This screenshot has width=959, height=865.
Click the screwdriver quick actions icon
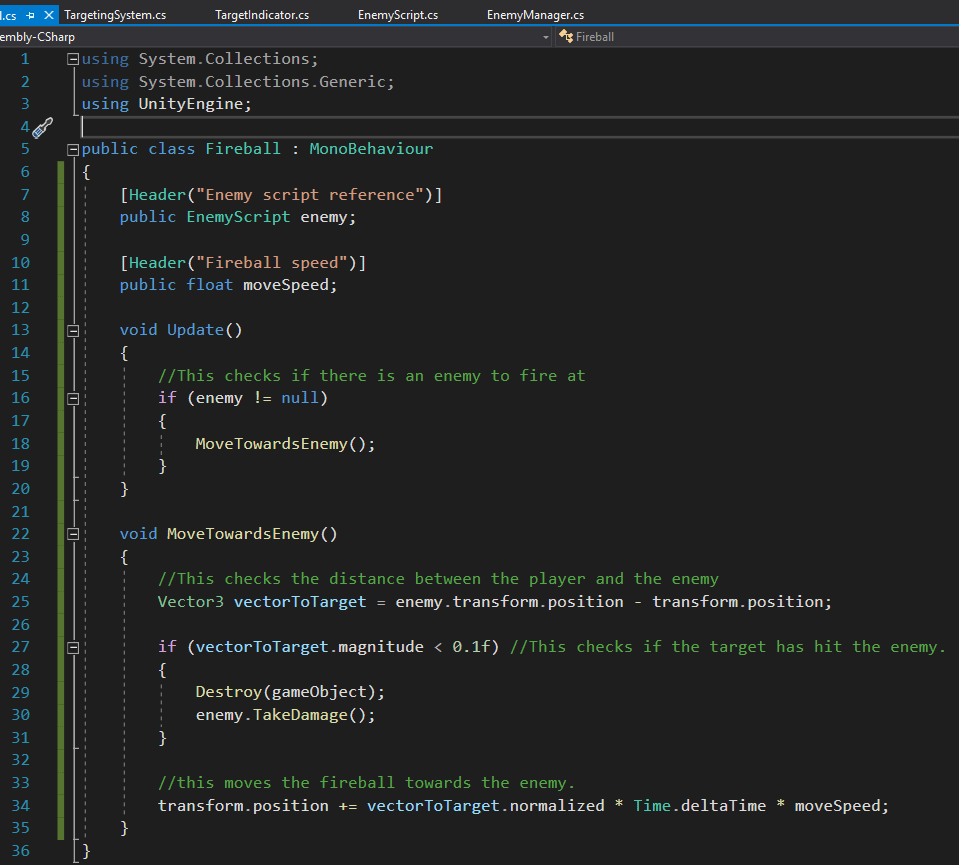coord(42,127)
